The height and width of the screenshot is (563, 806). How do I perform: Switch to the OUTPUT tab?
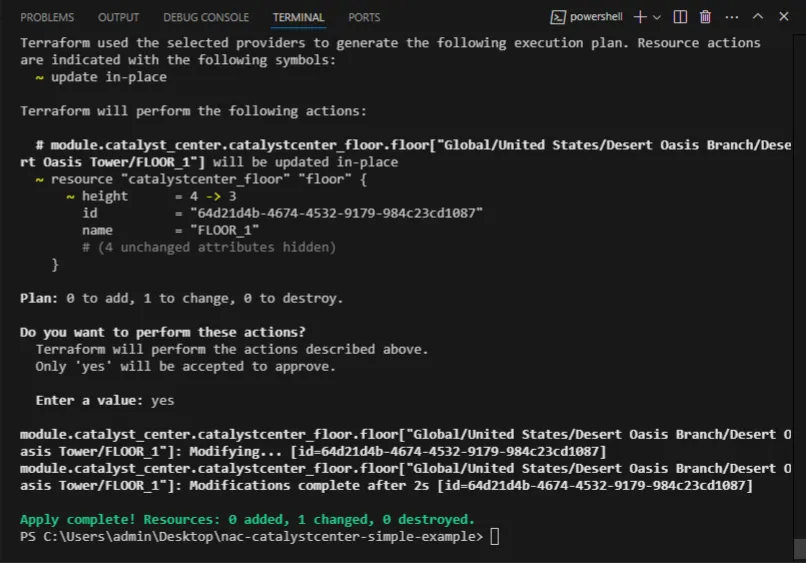click(119, 18)
